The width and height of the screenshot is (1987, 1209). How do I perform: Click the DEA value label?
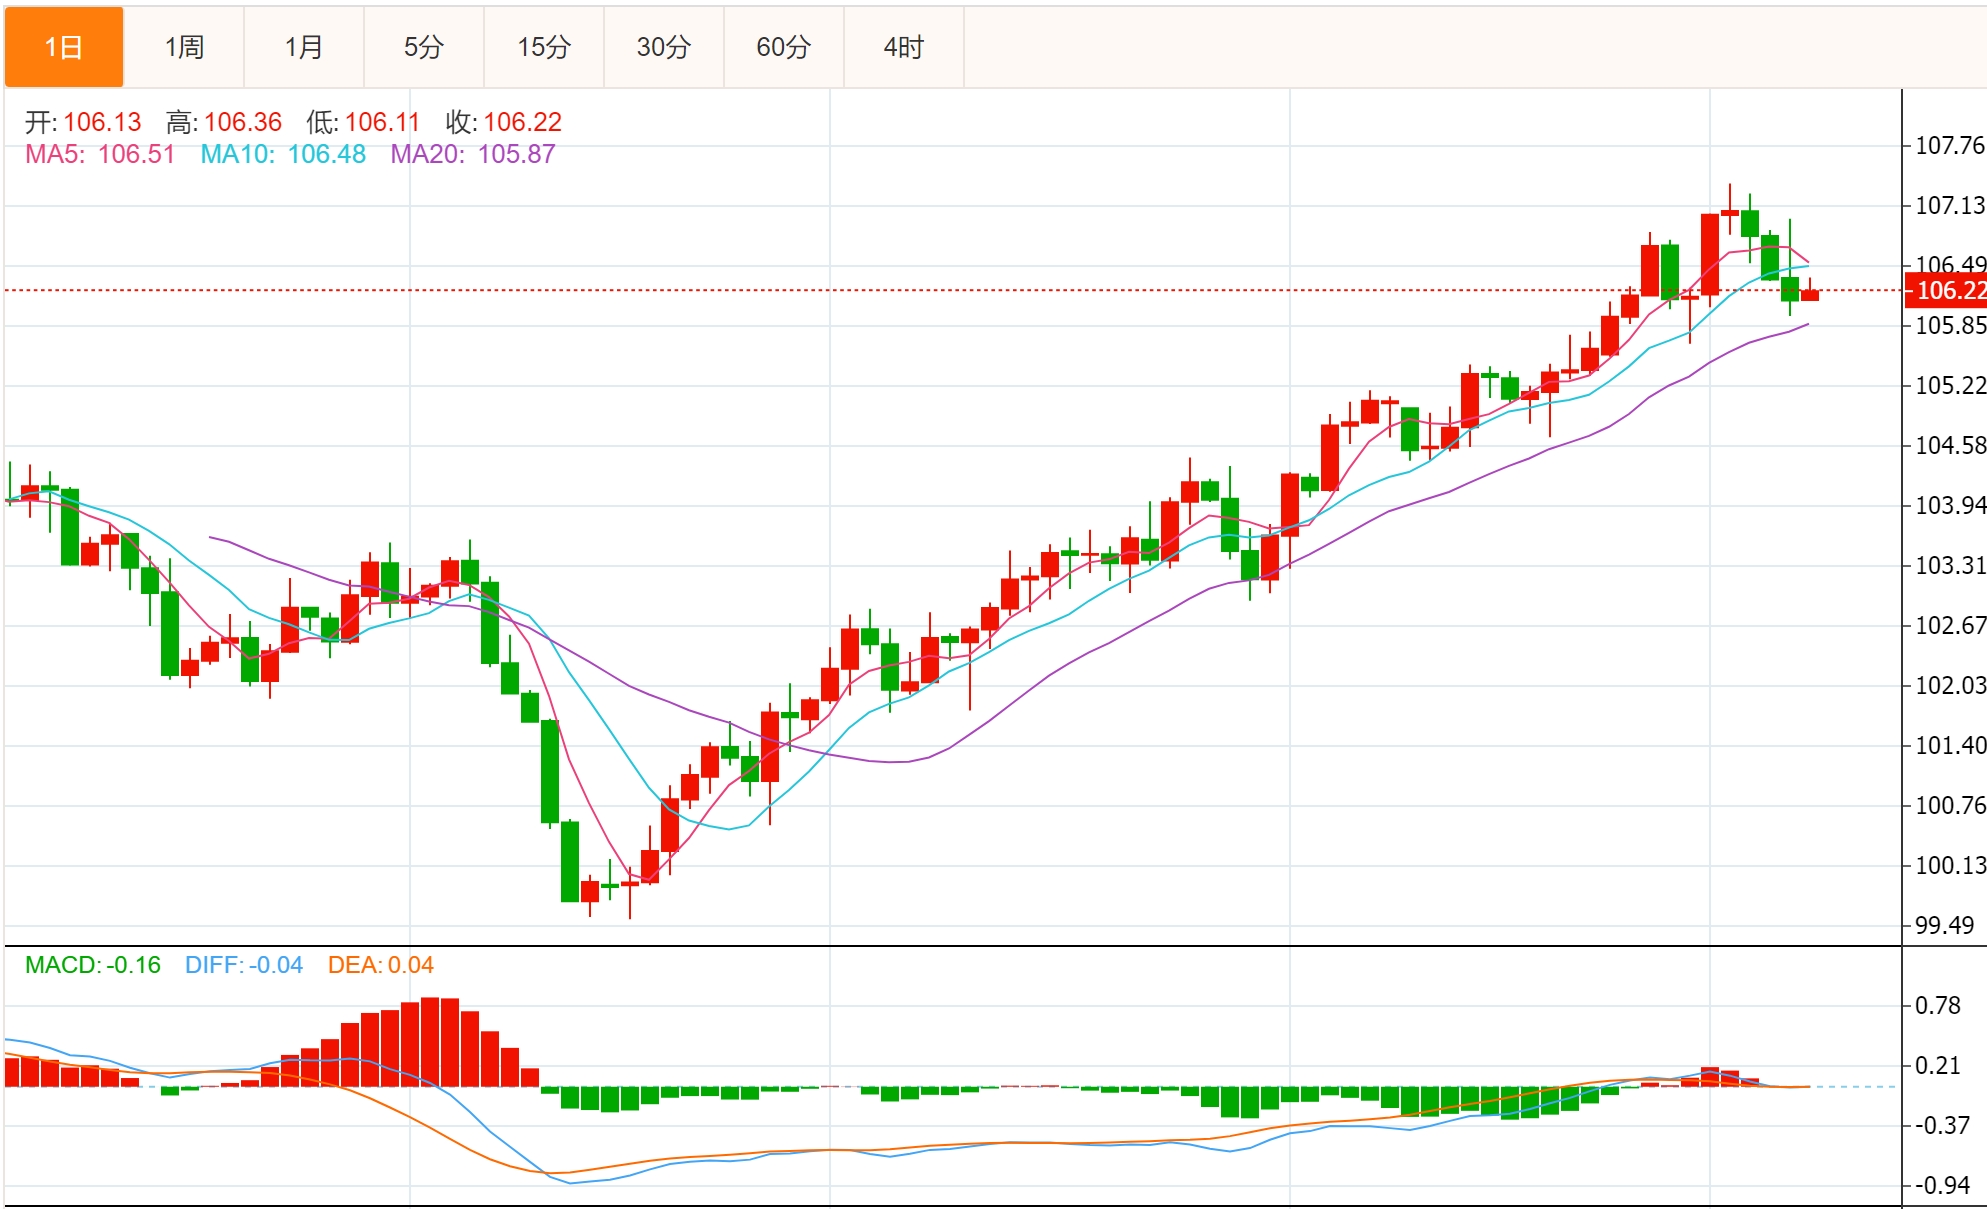tap(380, 965)
